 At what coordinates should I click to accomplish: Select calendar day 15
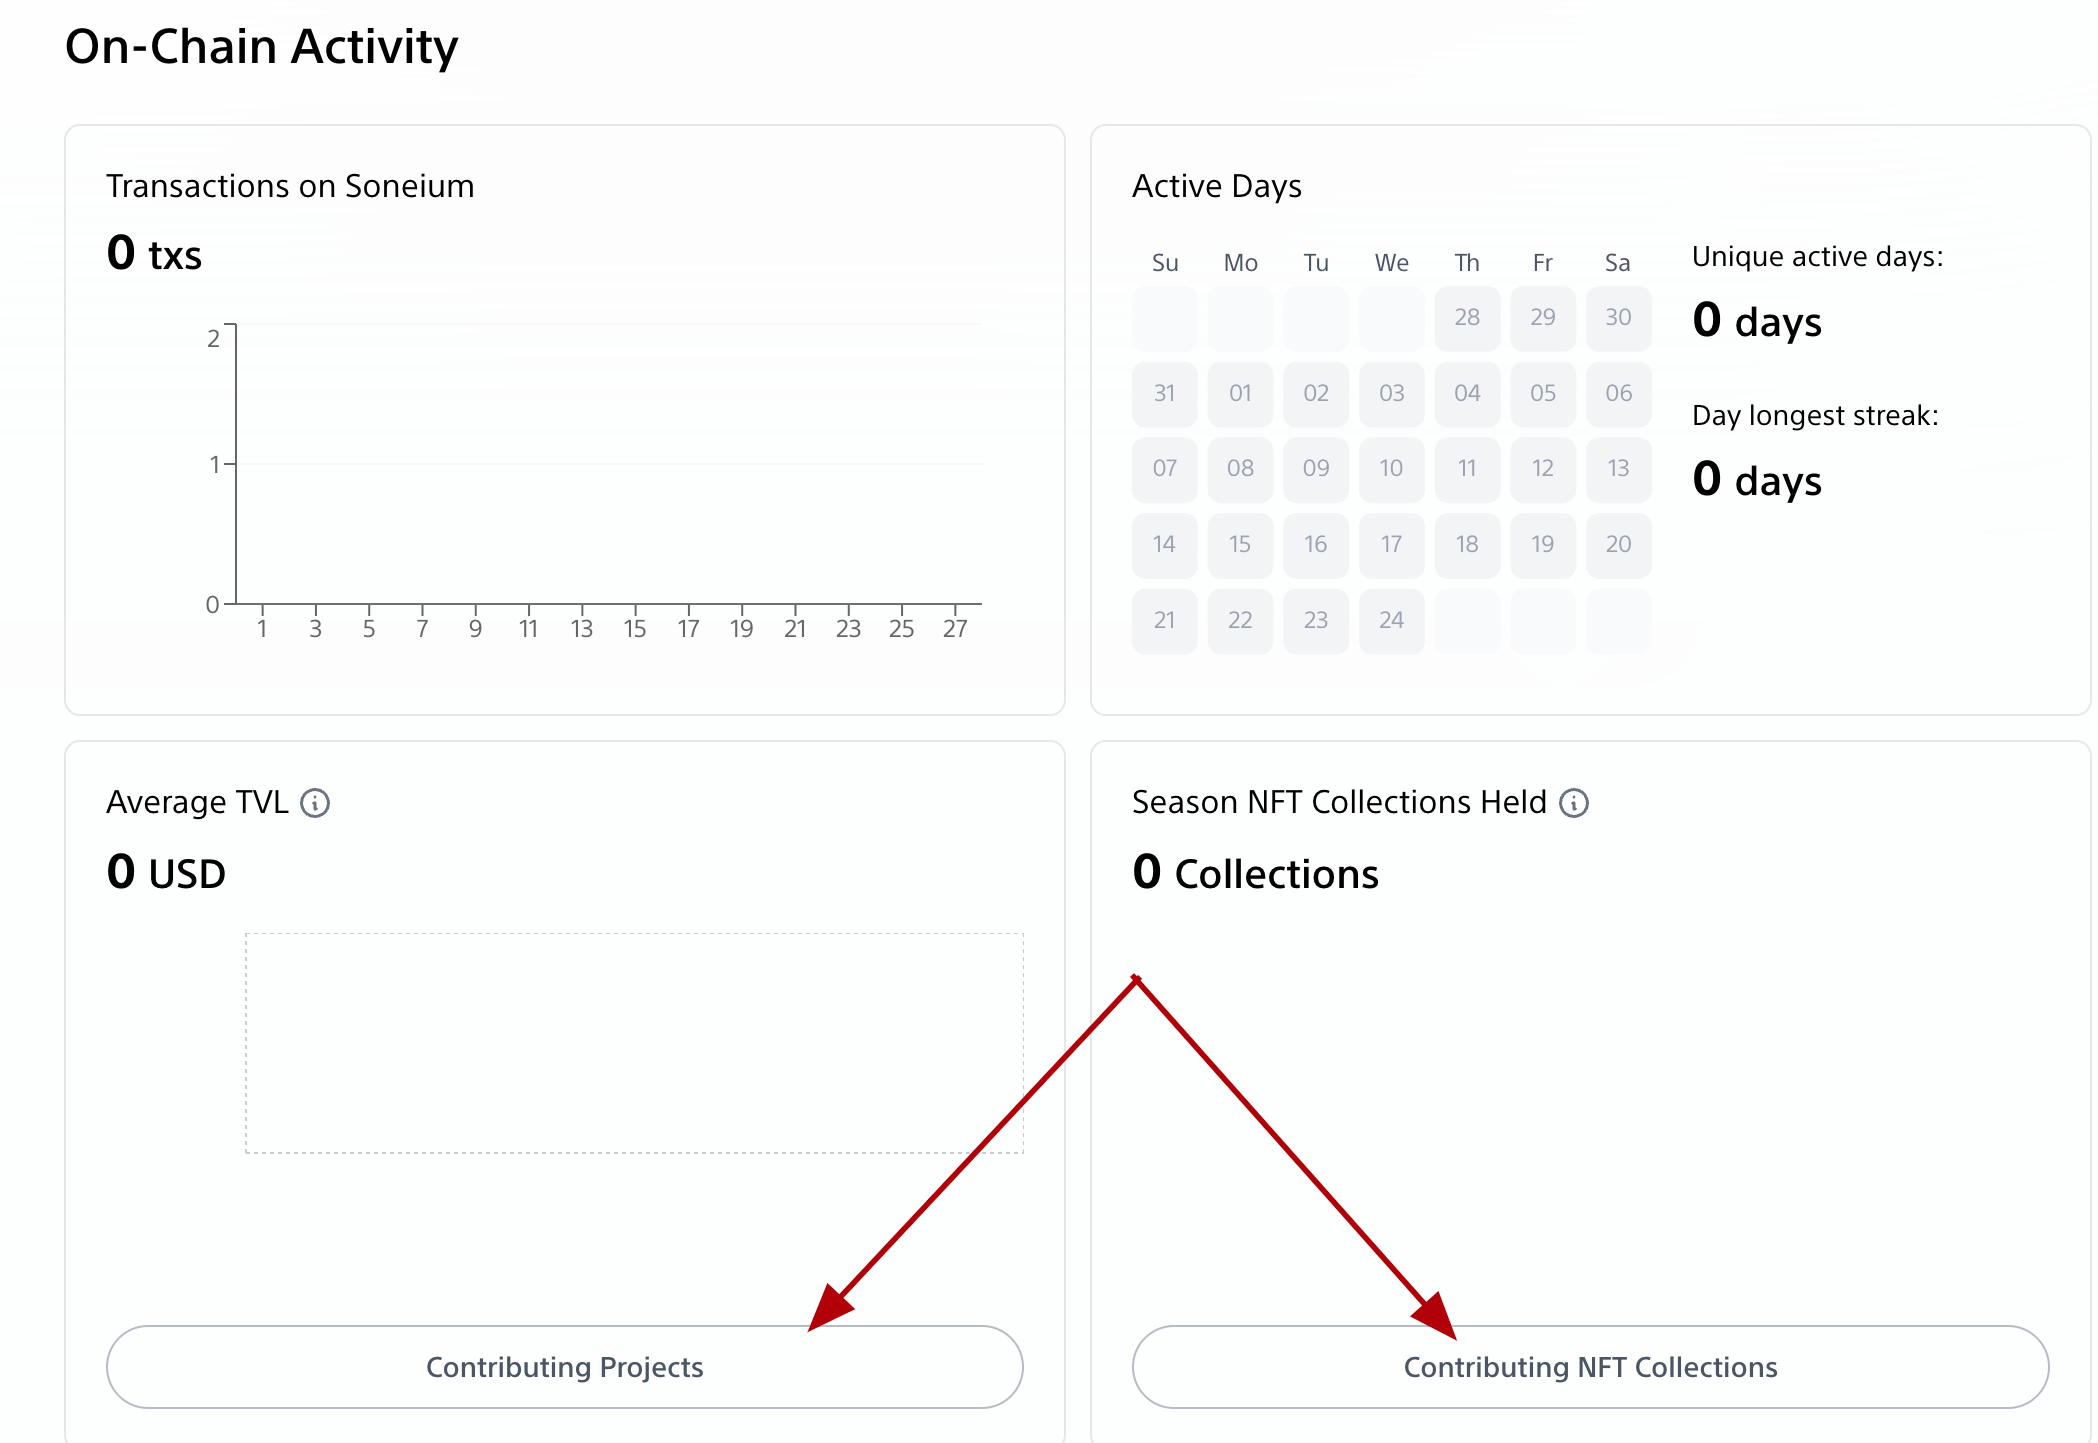[1240, 545]
